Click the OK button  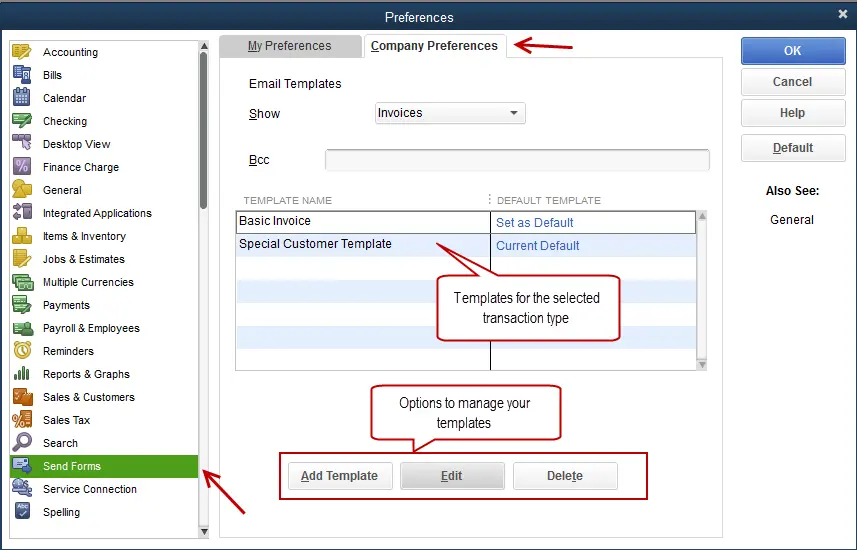(x=792, y=51)
